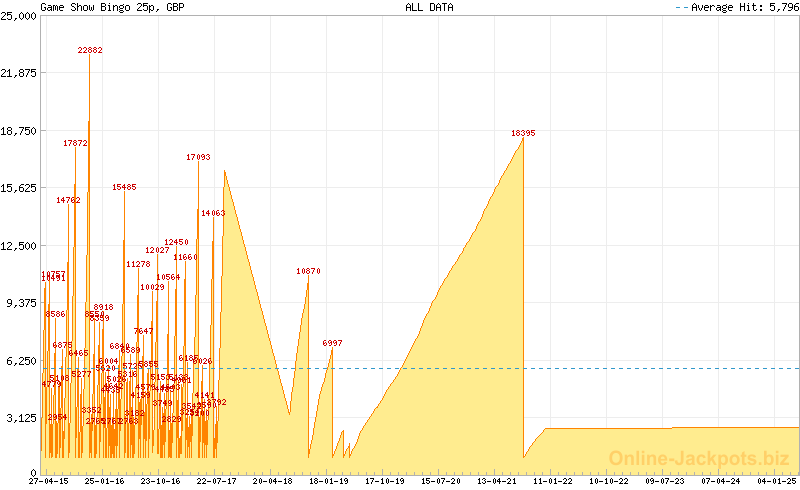The width and height of the screenshot is (800, 490).
Task: Click the 6997 data point label
Action: (x=332, y=343)
